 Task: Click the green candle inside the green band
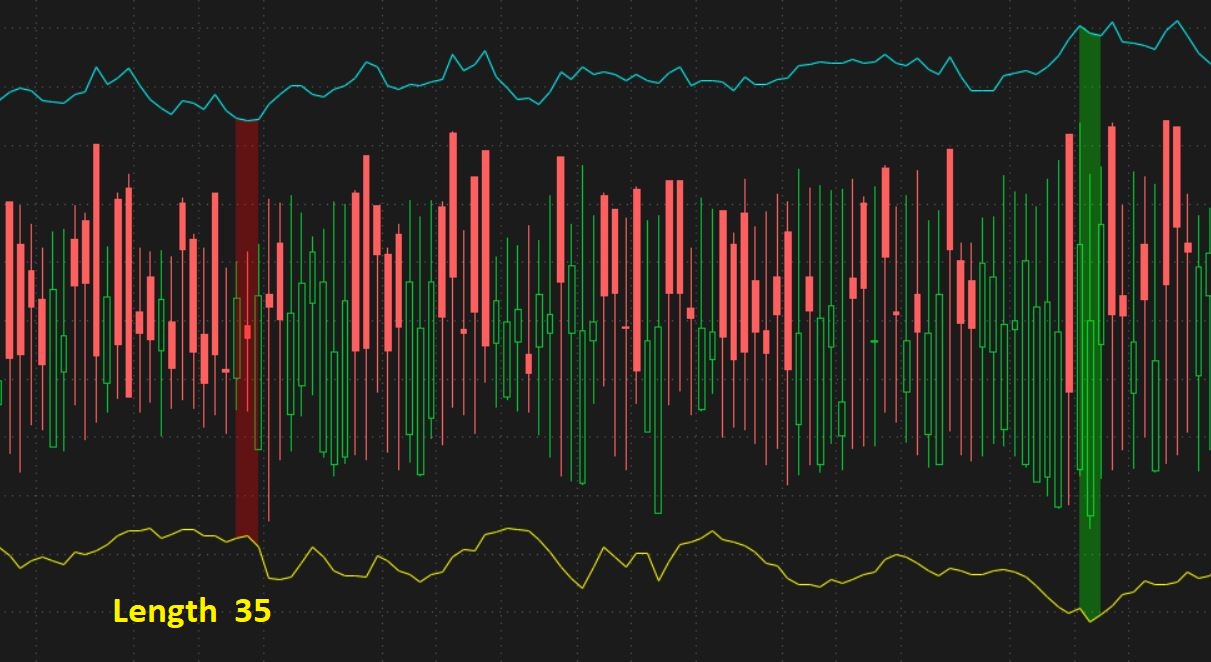[x=1090, y=418]
